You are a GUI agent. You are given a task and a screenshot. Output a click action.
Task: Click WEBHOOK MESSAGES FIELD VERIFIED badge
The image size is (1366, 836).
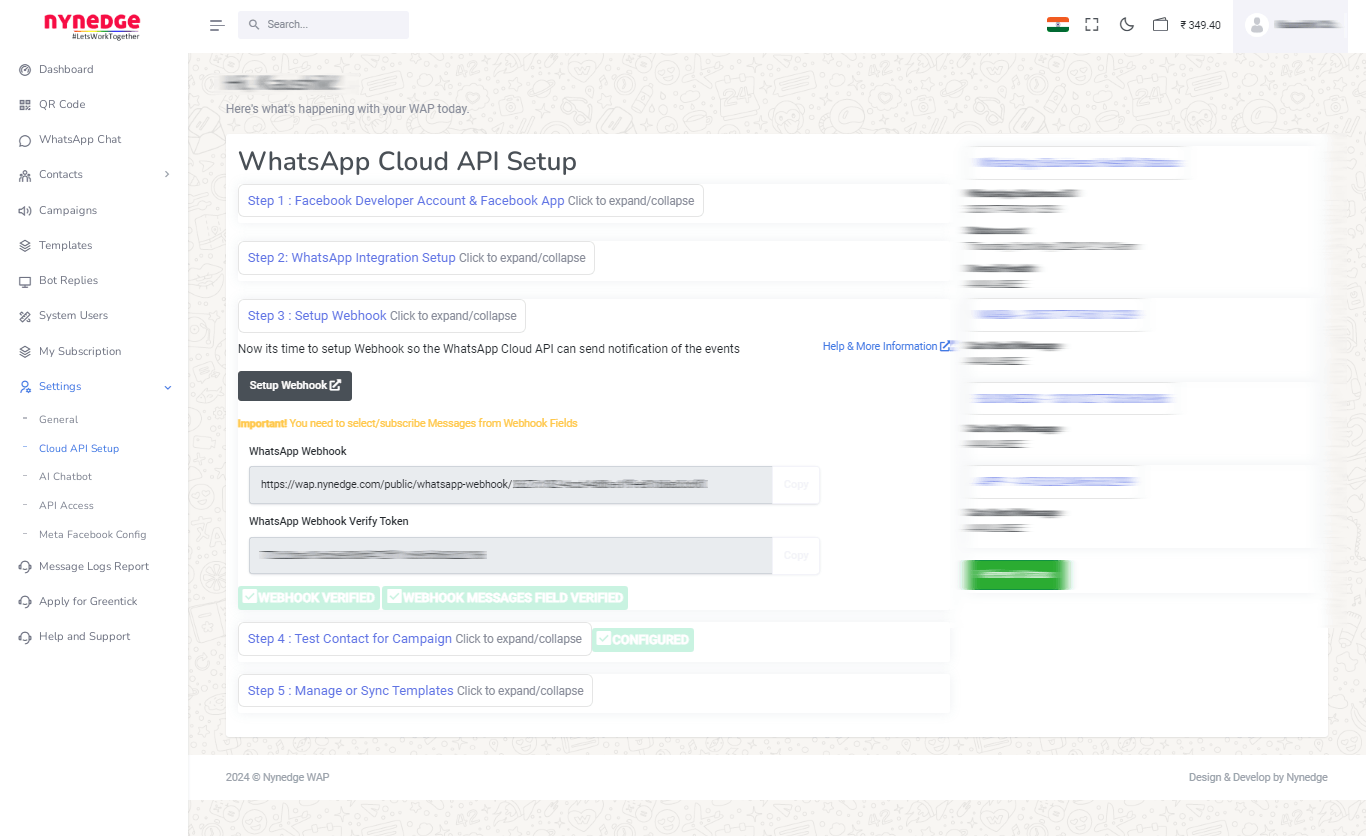point(505,598)
